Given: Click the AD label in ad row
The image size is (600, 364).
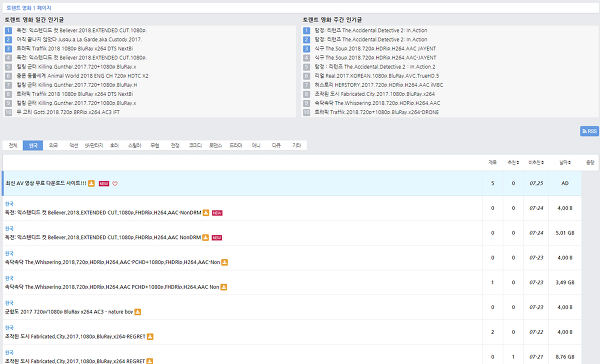Looking at the screenshot, I should [565, 183].
